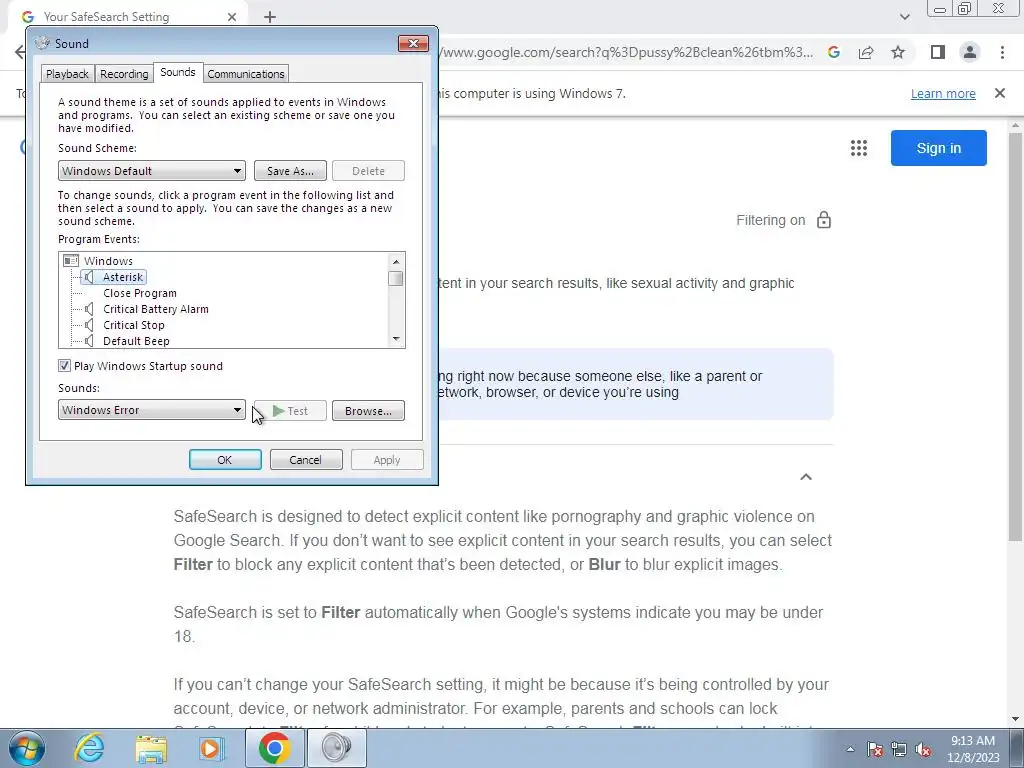Viewport: 1024px width, 768px height.
Task: Open the Chrome profile avatar
Action: coord(970,52)
